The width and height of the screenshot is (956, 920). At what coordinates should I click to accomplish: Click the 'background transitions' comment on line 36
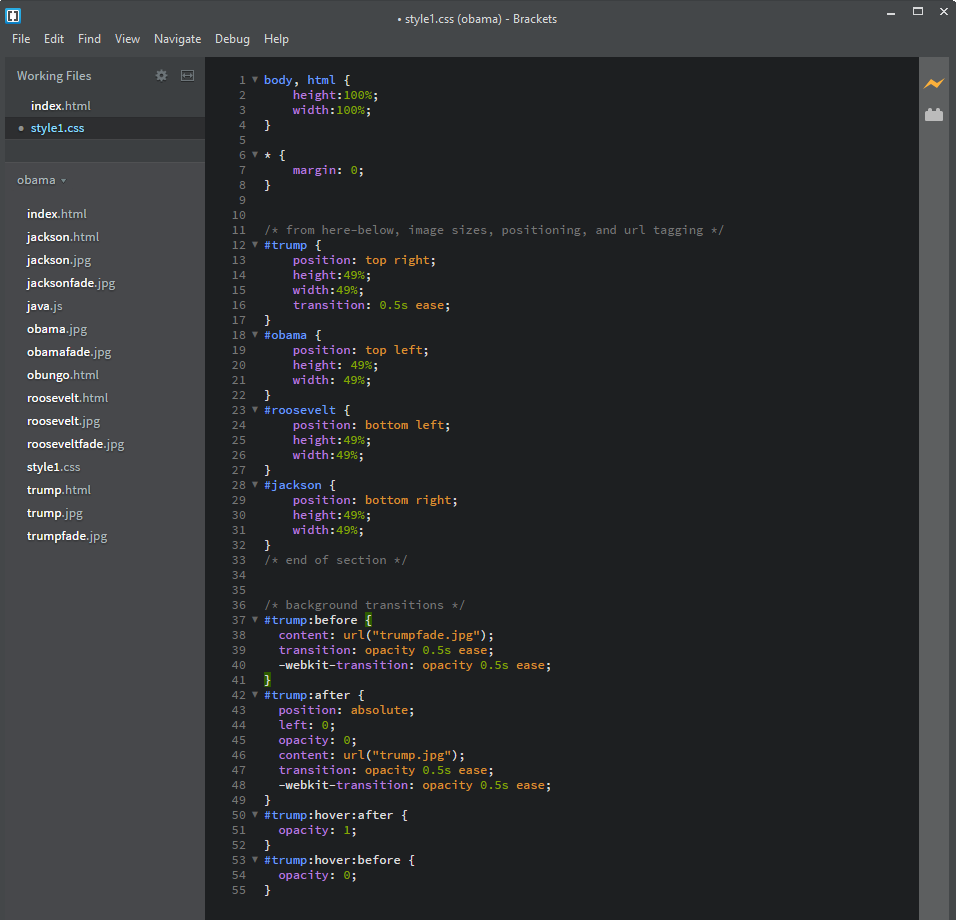coord(365,605)
